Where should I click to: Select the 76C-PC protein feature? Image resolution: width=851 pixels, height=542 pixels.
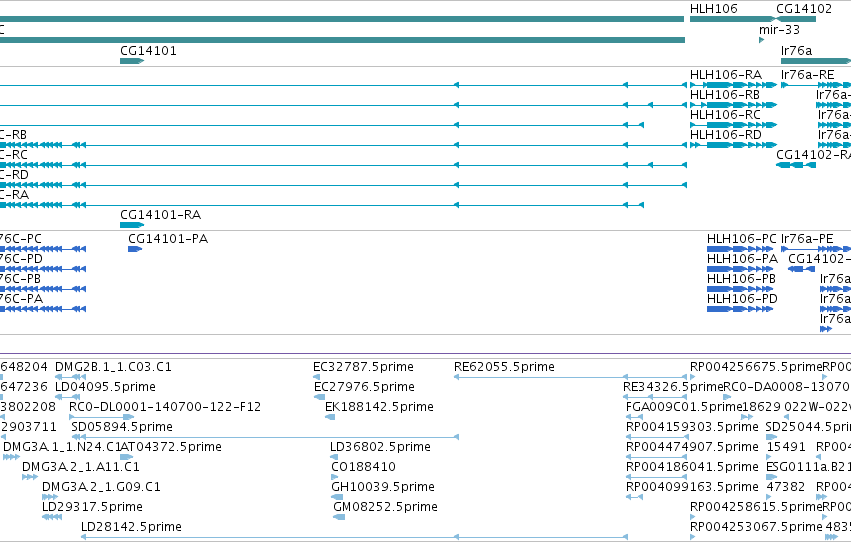point(43,249)
